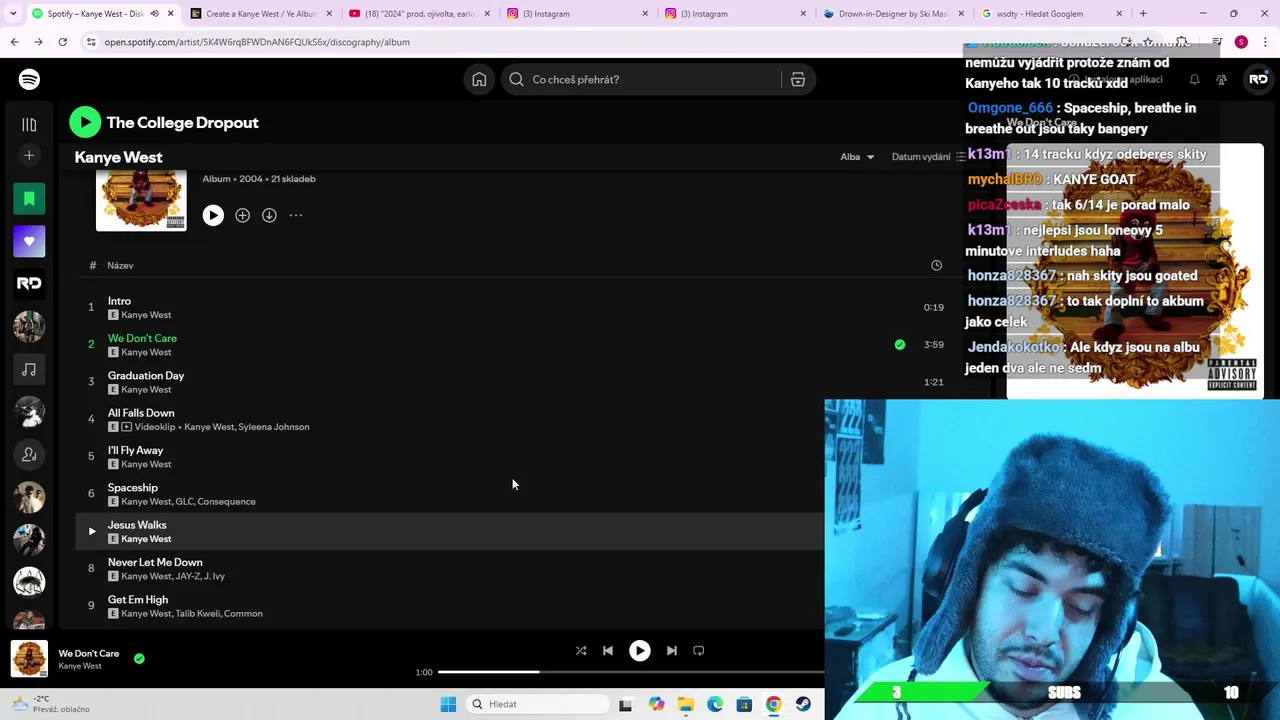
Task: Toggle repeat in player bar
Action: point(698,650)
